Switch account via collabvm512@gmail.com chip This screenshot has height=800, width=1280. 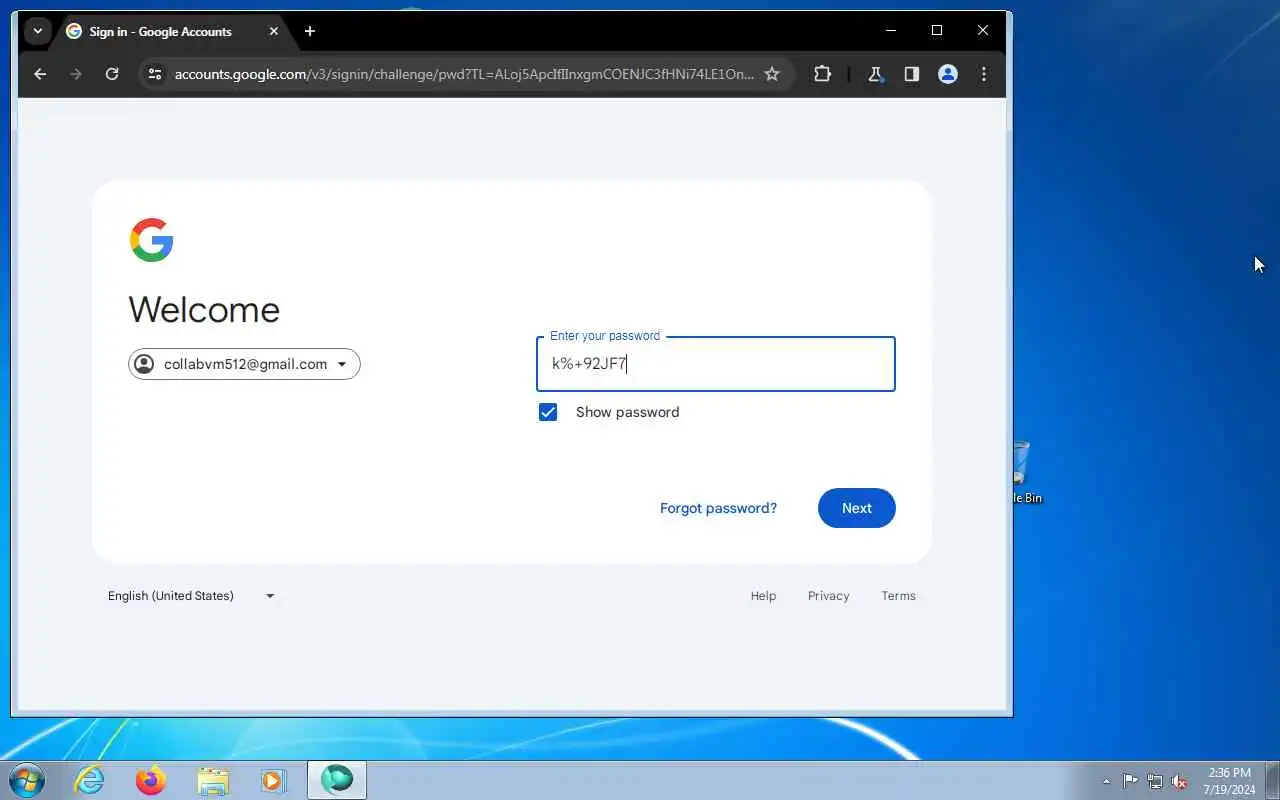tap(244, 364)
